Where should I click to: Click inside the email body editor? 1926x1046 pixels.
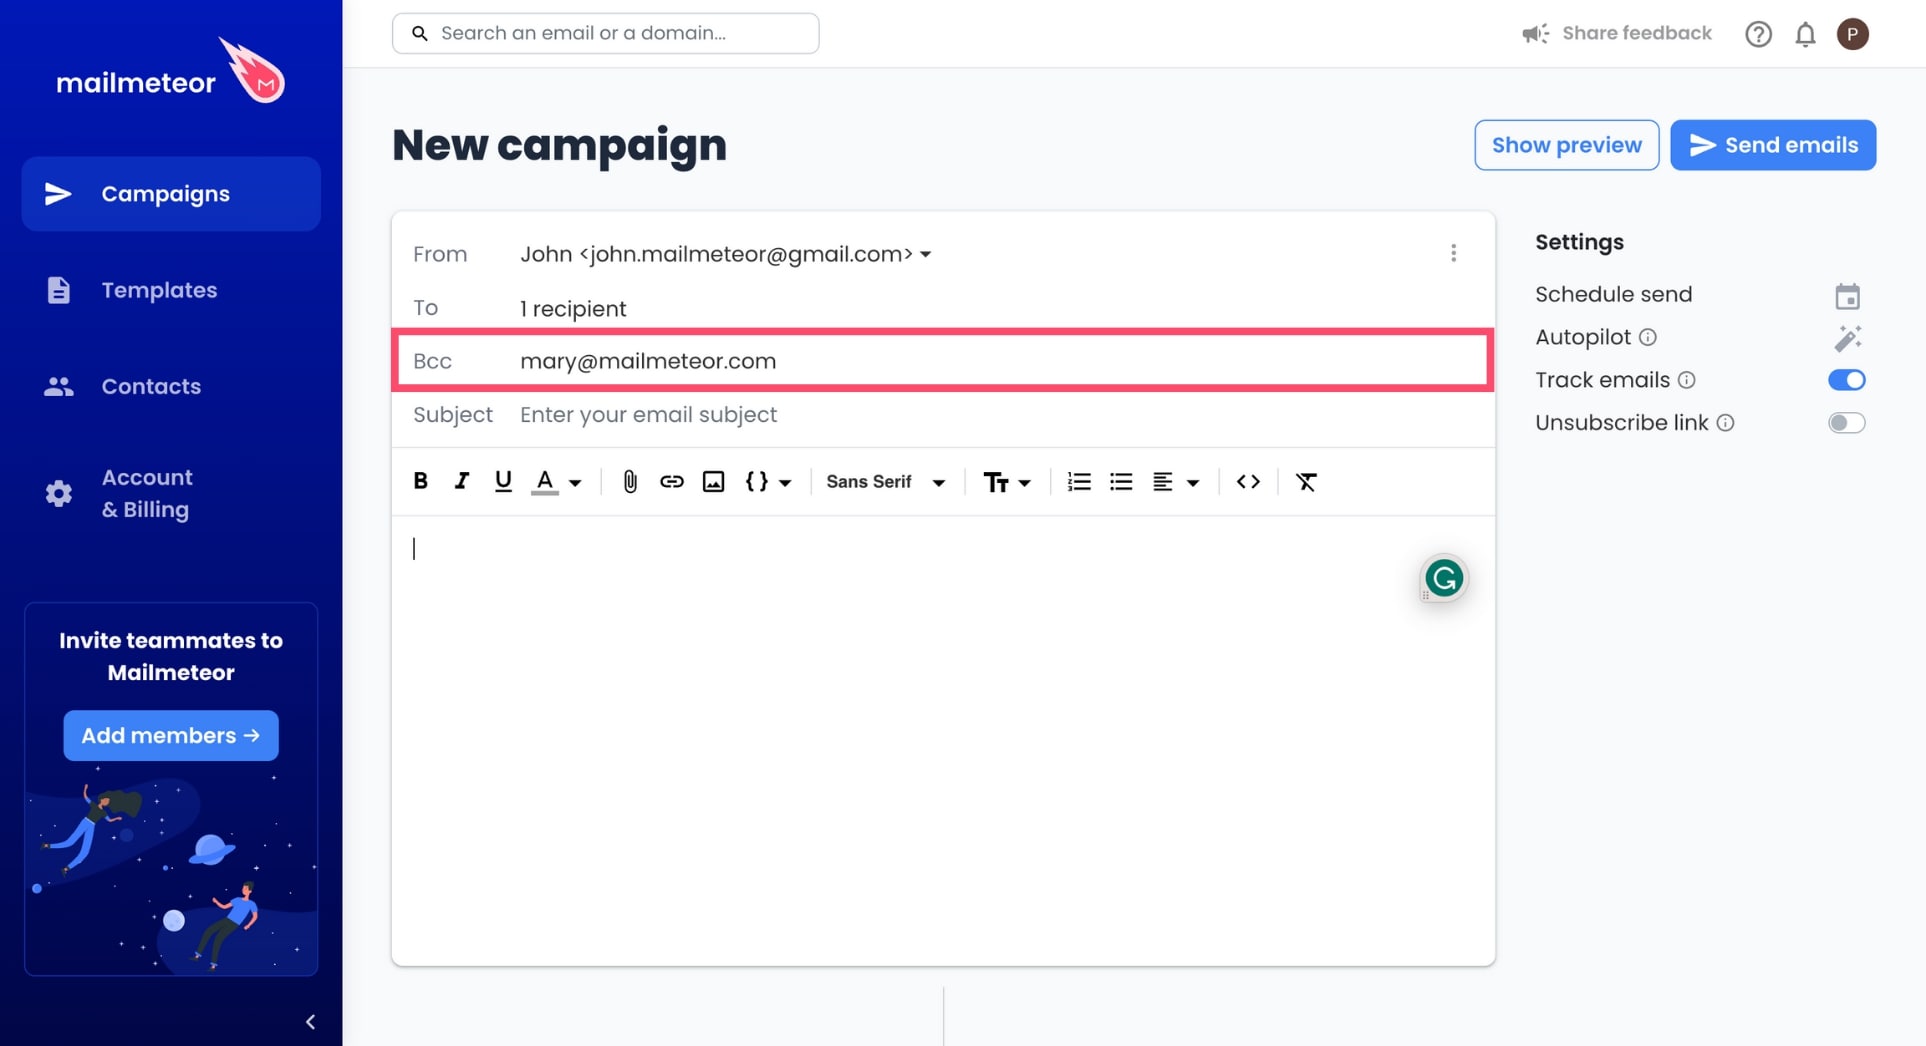tap(943, 740)
